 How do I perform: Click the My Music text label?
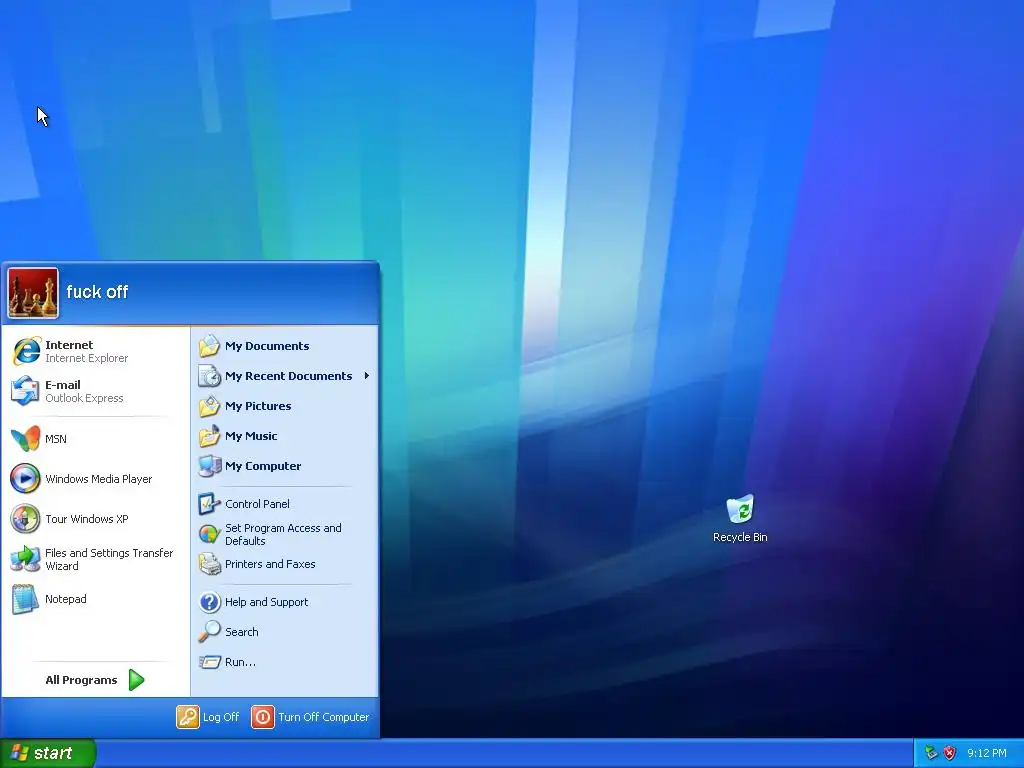(x=251, y=436)
